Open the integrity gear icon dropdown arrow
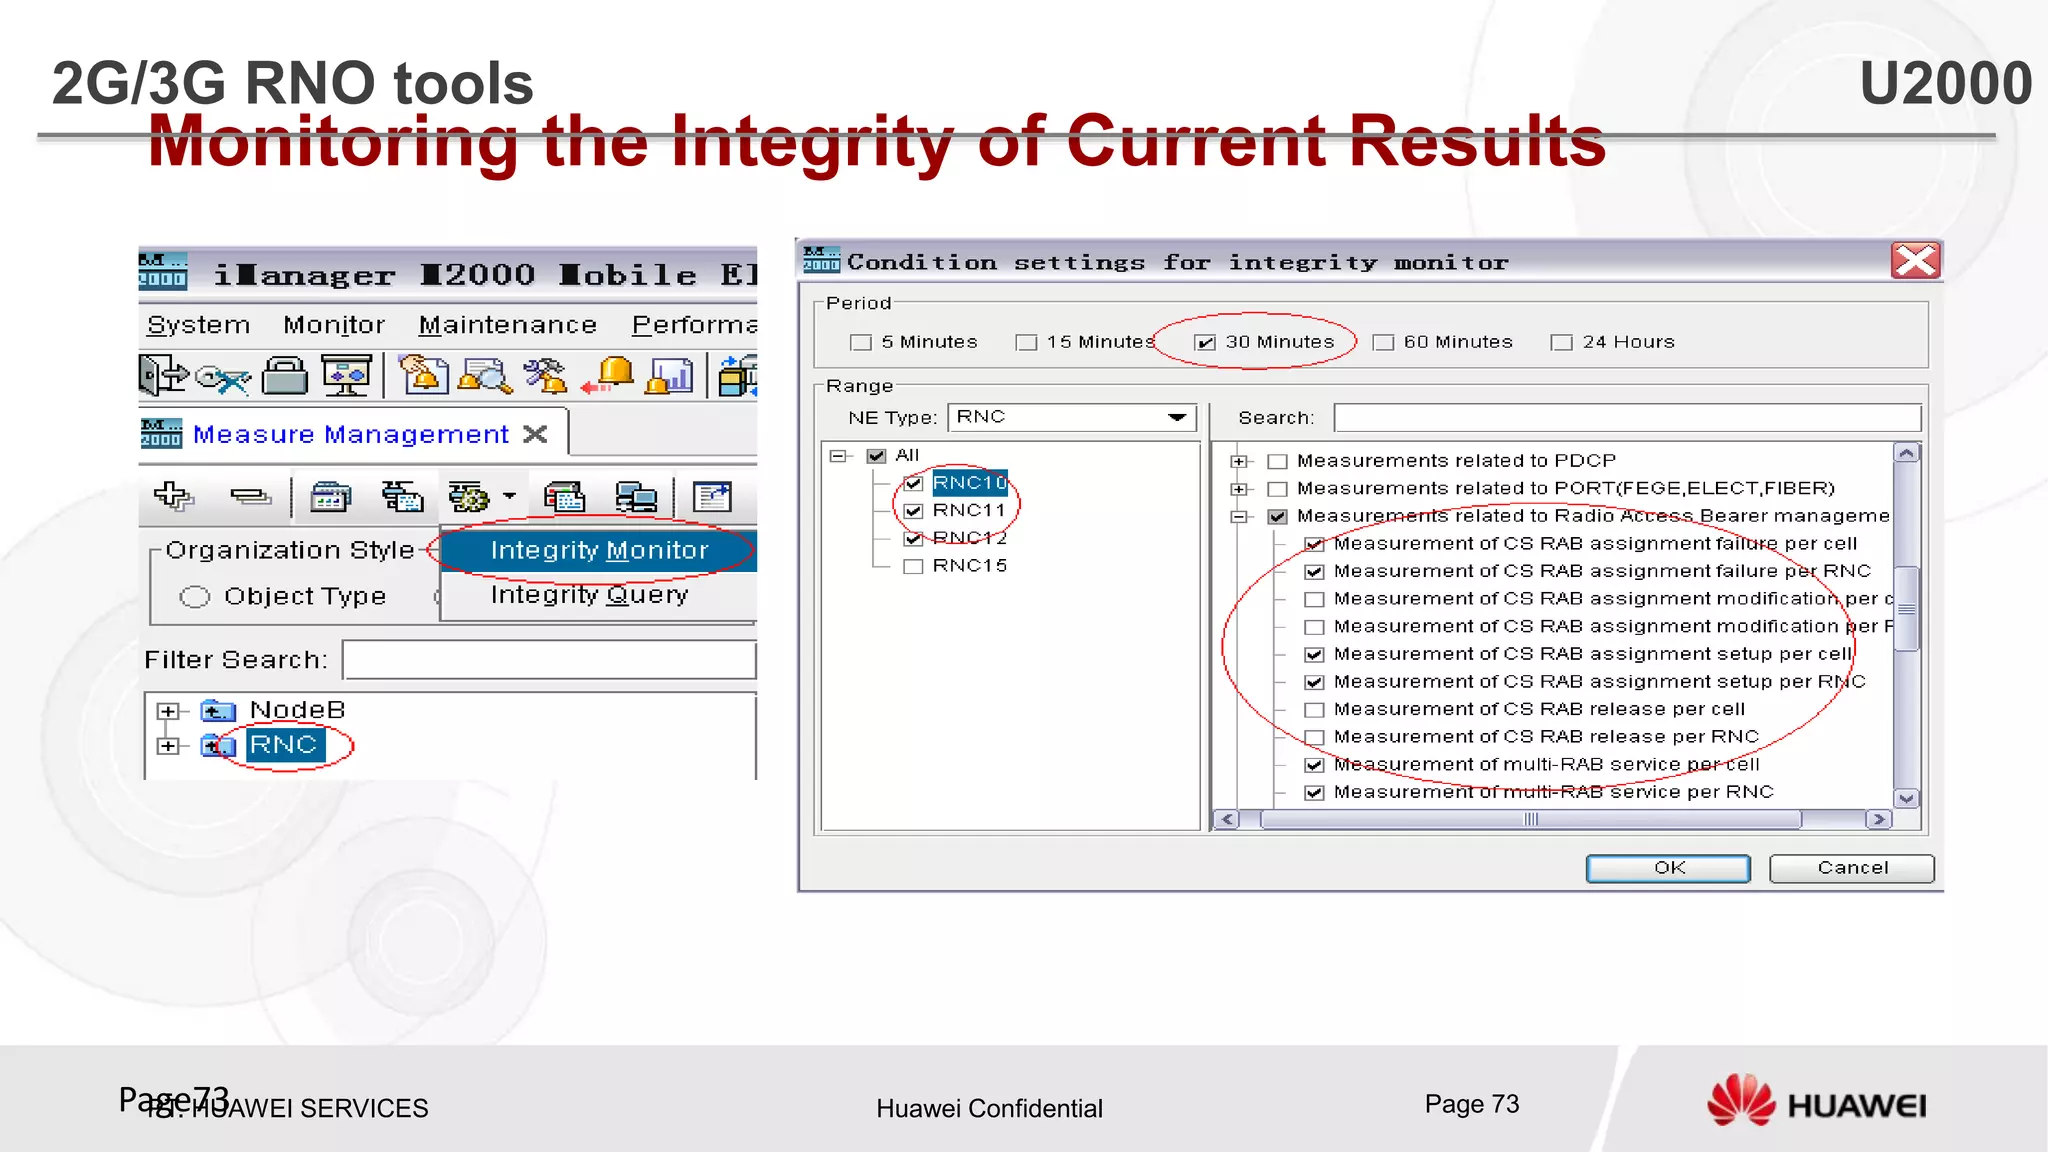Screen dimensions: 2048x1152 [510, 496]
